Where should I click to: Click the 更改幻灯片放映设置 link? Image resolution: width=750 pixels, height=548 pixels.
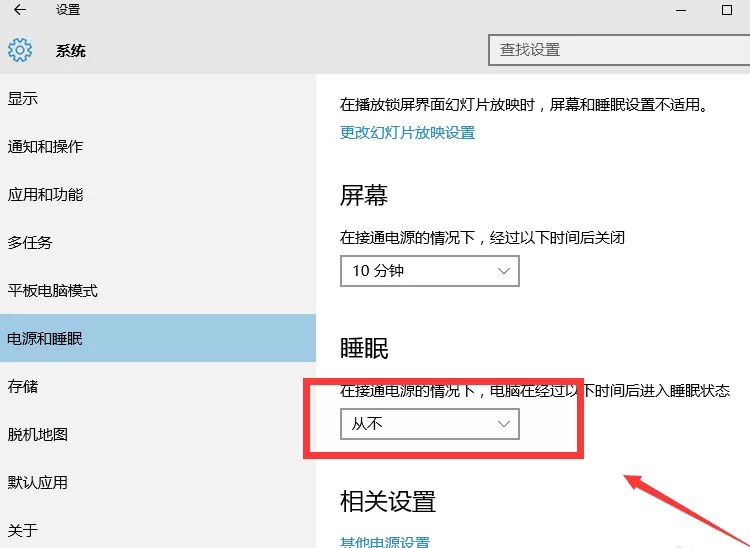[407, 132]
